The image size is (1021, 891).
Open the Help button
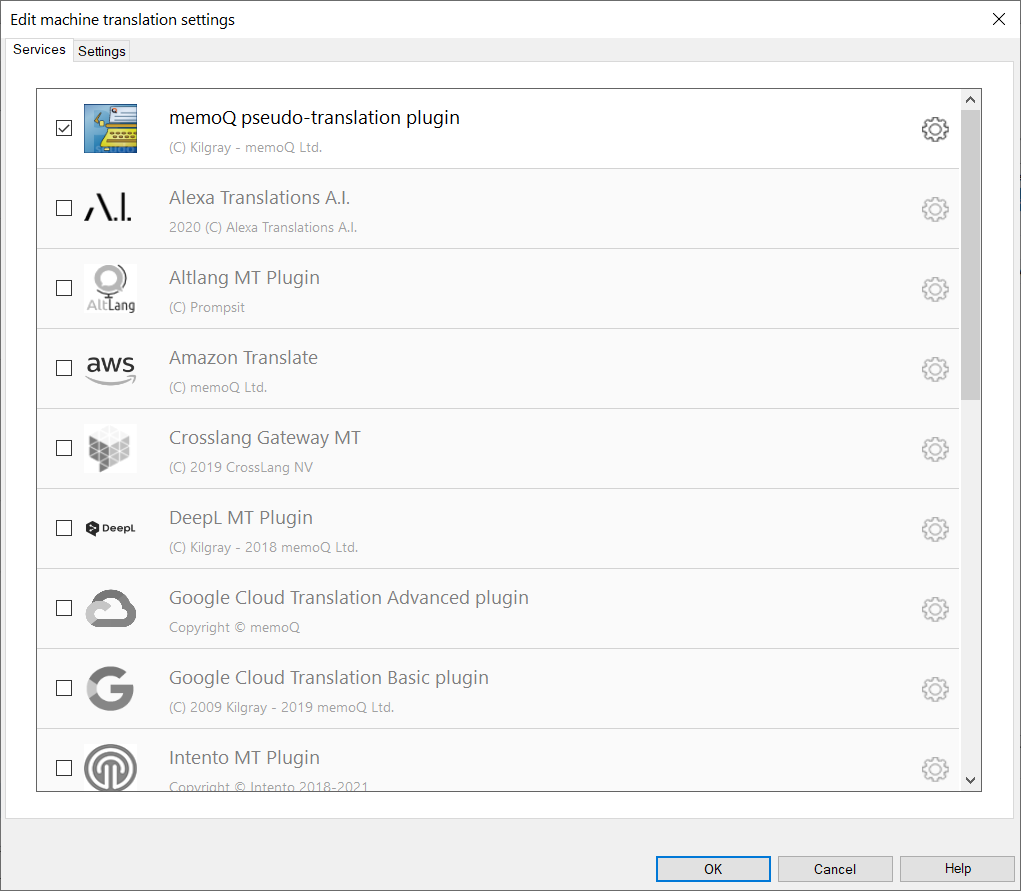tap(957, 869)
